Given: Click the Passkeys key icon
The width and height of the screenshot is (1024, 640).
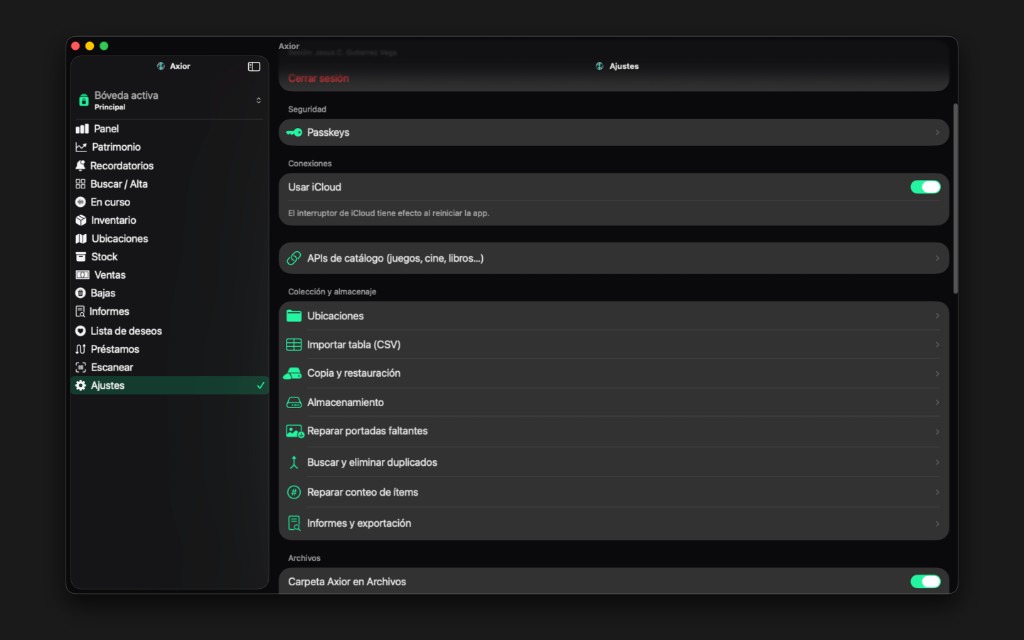Looking at the screenshot, I should click(294, 133).
